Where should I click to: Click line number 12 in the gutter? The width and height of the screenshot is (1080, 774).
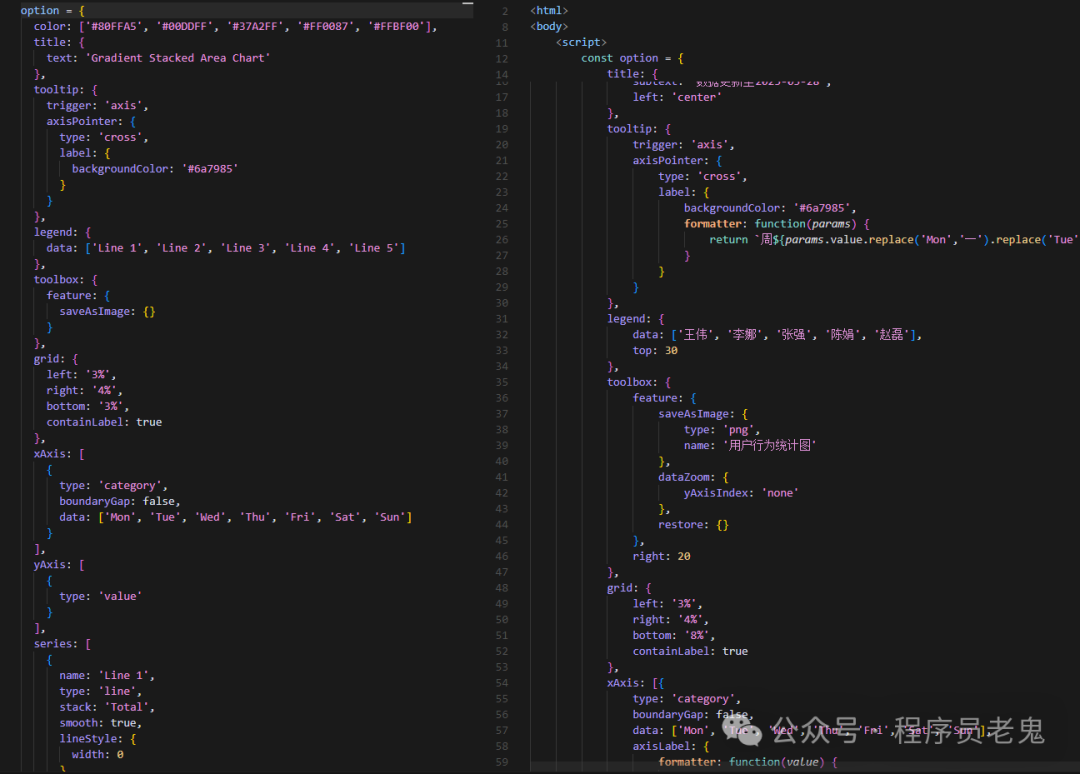pyautogui.click(x=501, y=59)
